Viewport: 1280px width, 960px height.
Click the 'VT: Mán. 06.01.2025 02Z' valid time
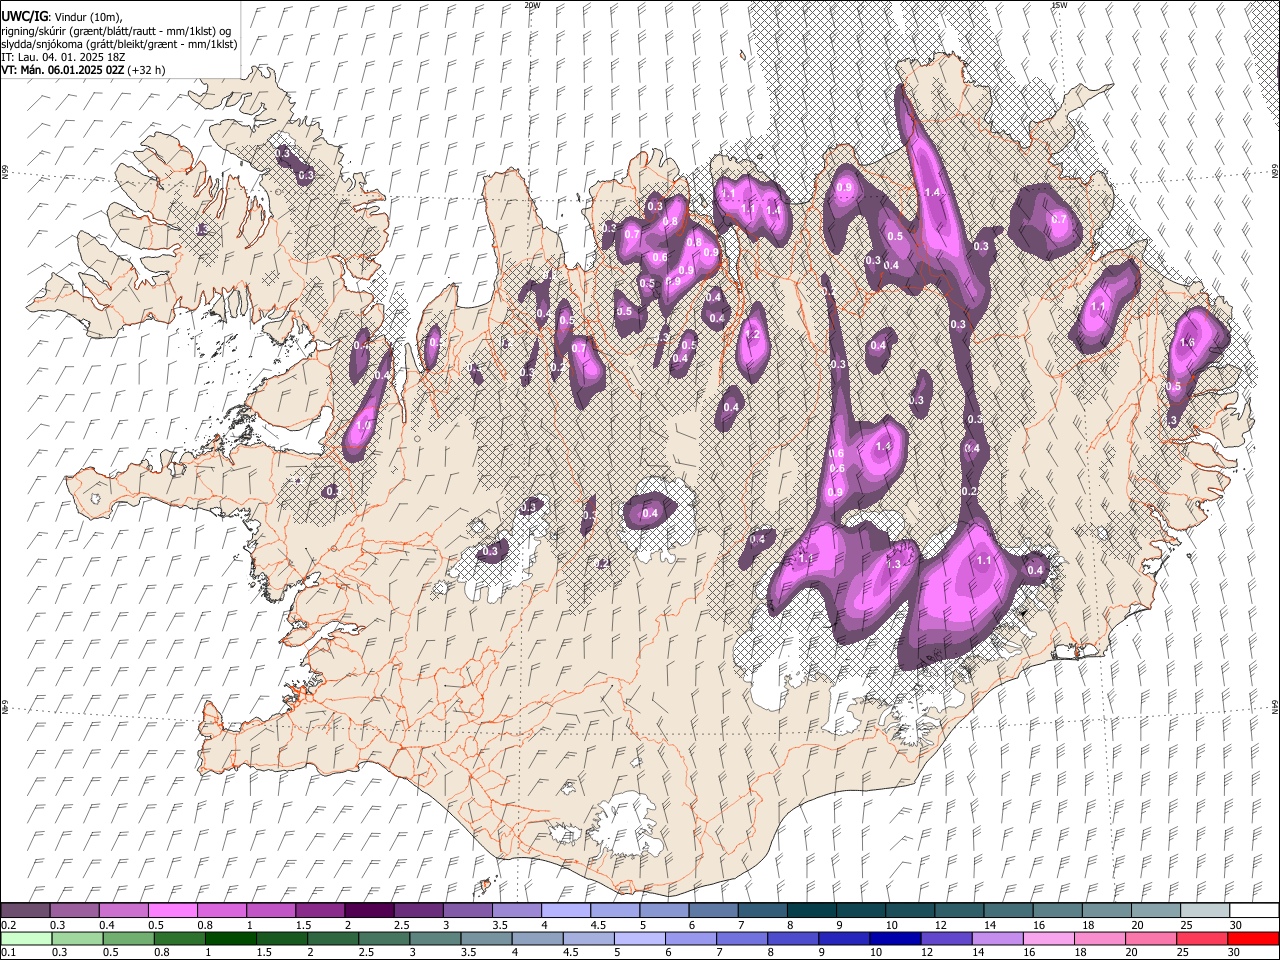coord(63,70)
